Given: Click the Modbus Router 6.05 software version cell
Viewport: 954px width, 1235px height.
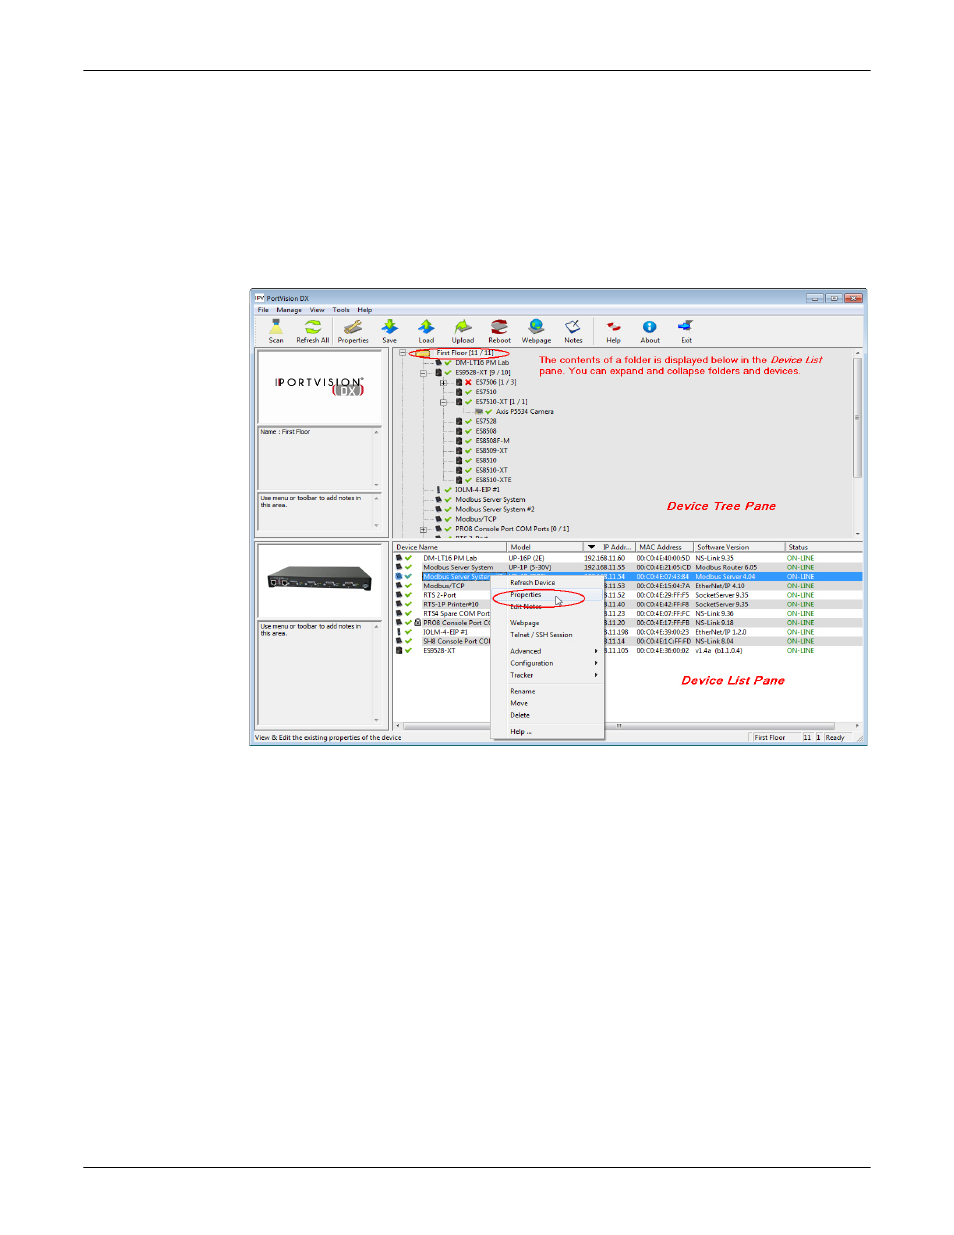Looking at the screenshot, I should (726, 567).
